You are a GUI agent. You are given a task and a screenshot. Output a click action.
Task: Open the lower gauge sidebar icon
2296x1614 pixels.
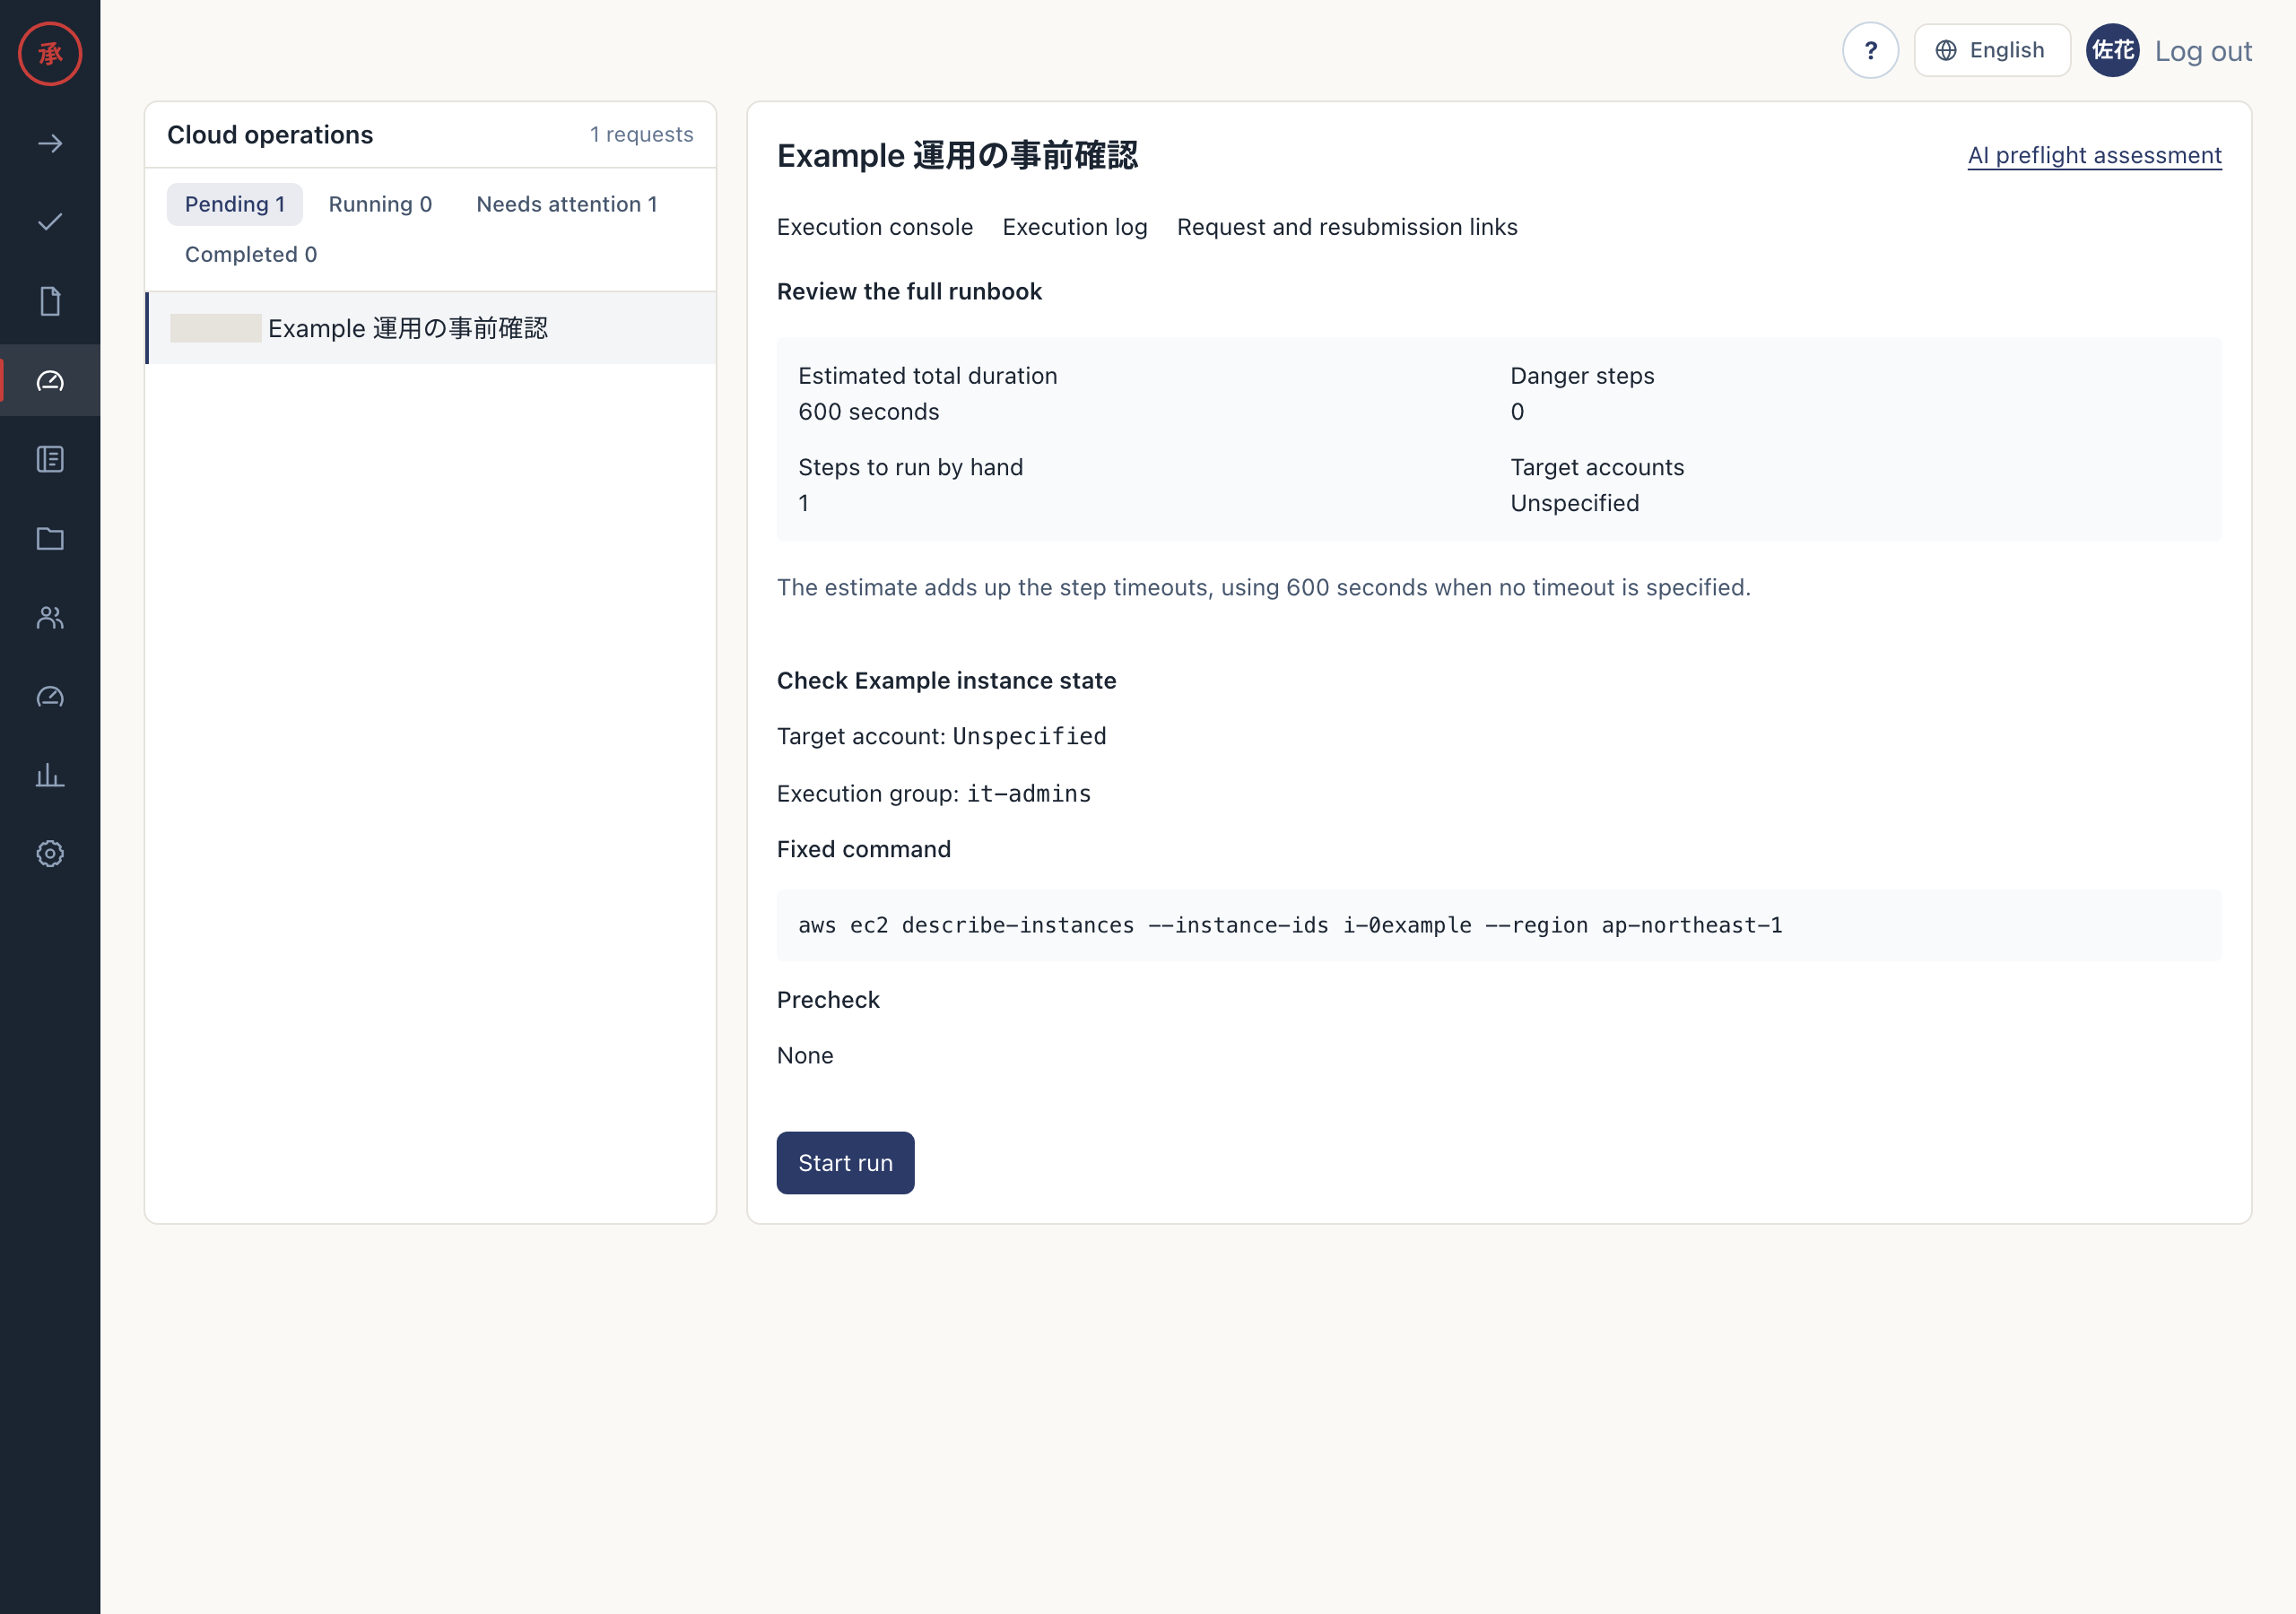coord(50,696)
